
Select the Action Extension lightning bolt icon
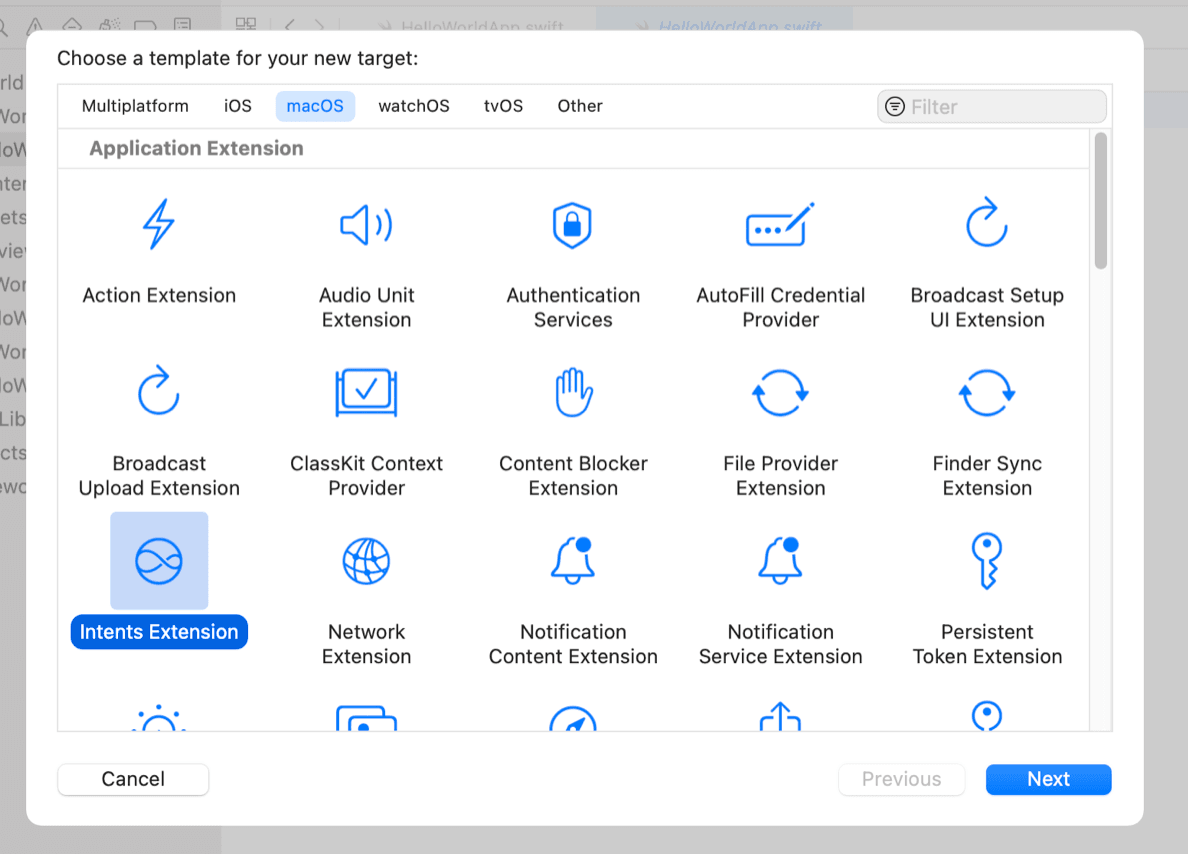[159, 224]
